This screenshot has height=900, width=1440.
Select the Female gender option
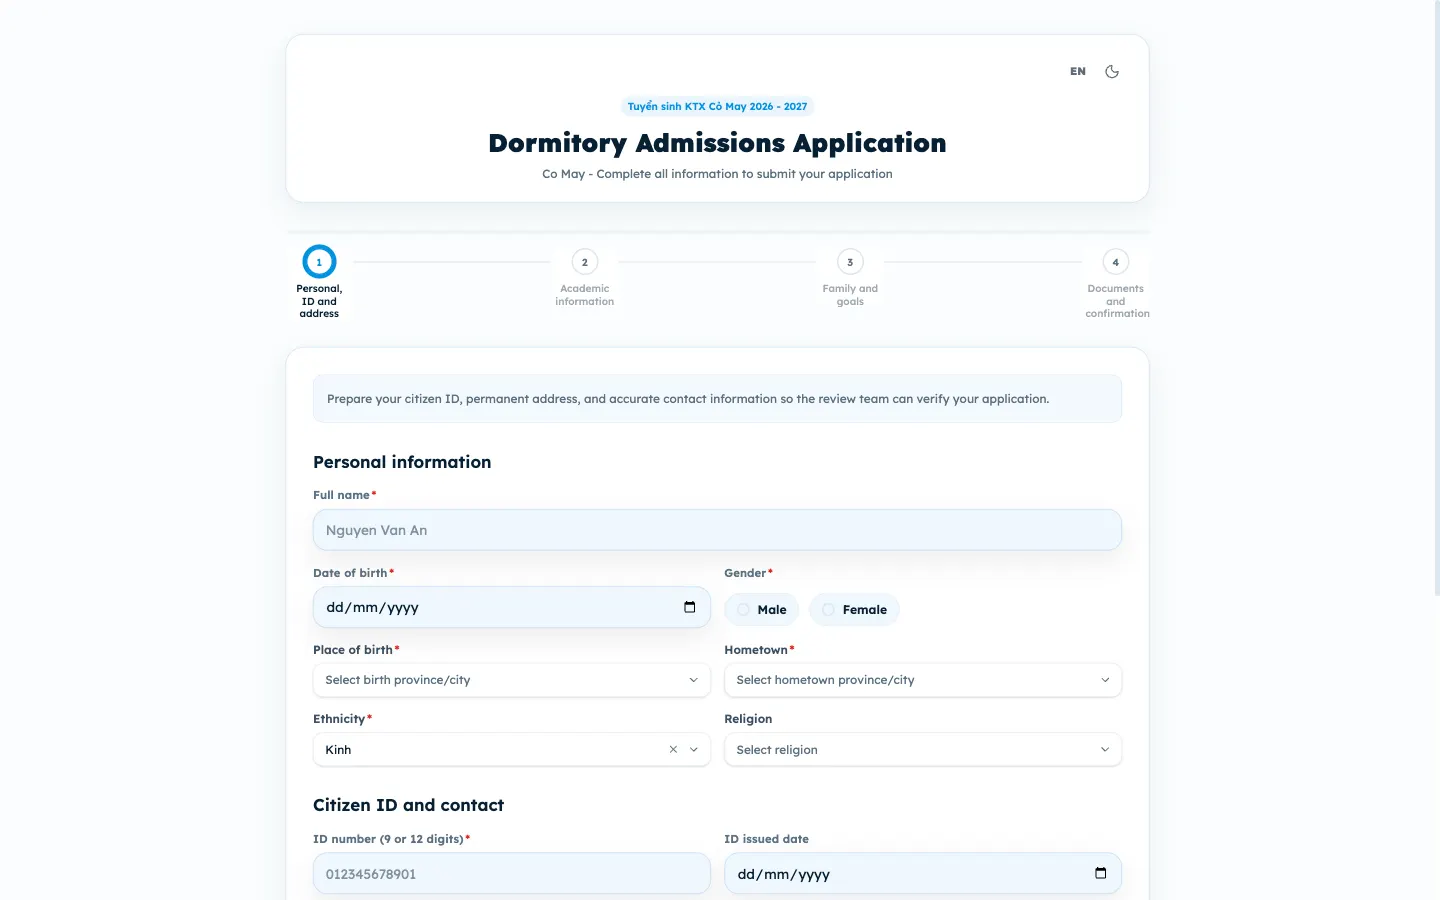tap(854, 609)
